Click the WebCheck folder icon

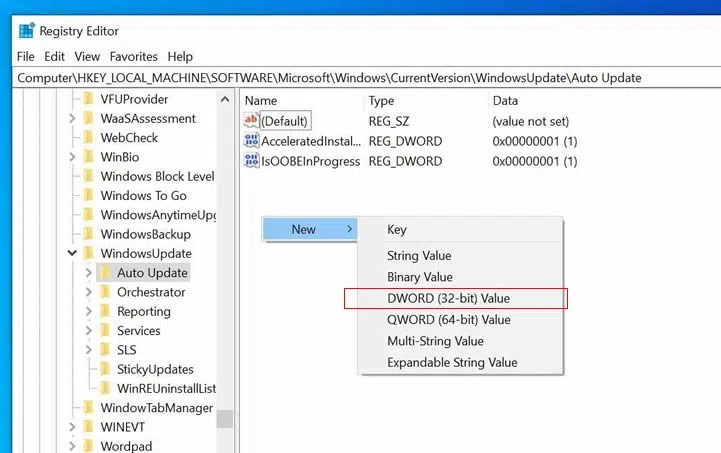(x=89, y=138)
